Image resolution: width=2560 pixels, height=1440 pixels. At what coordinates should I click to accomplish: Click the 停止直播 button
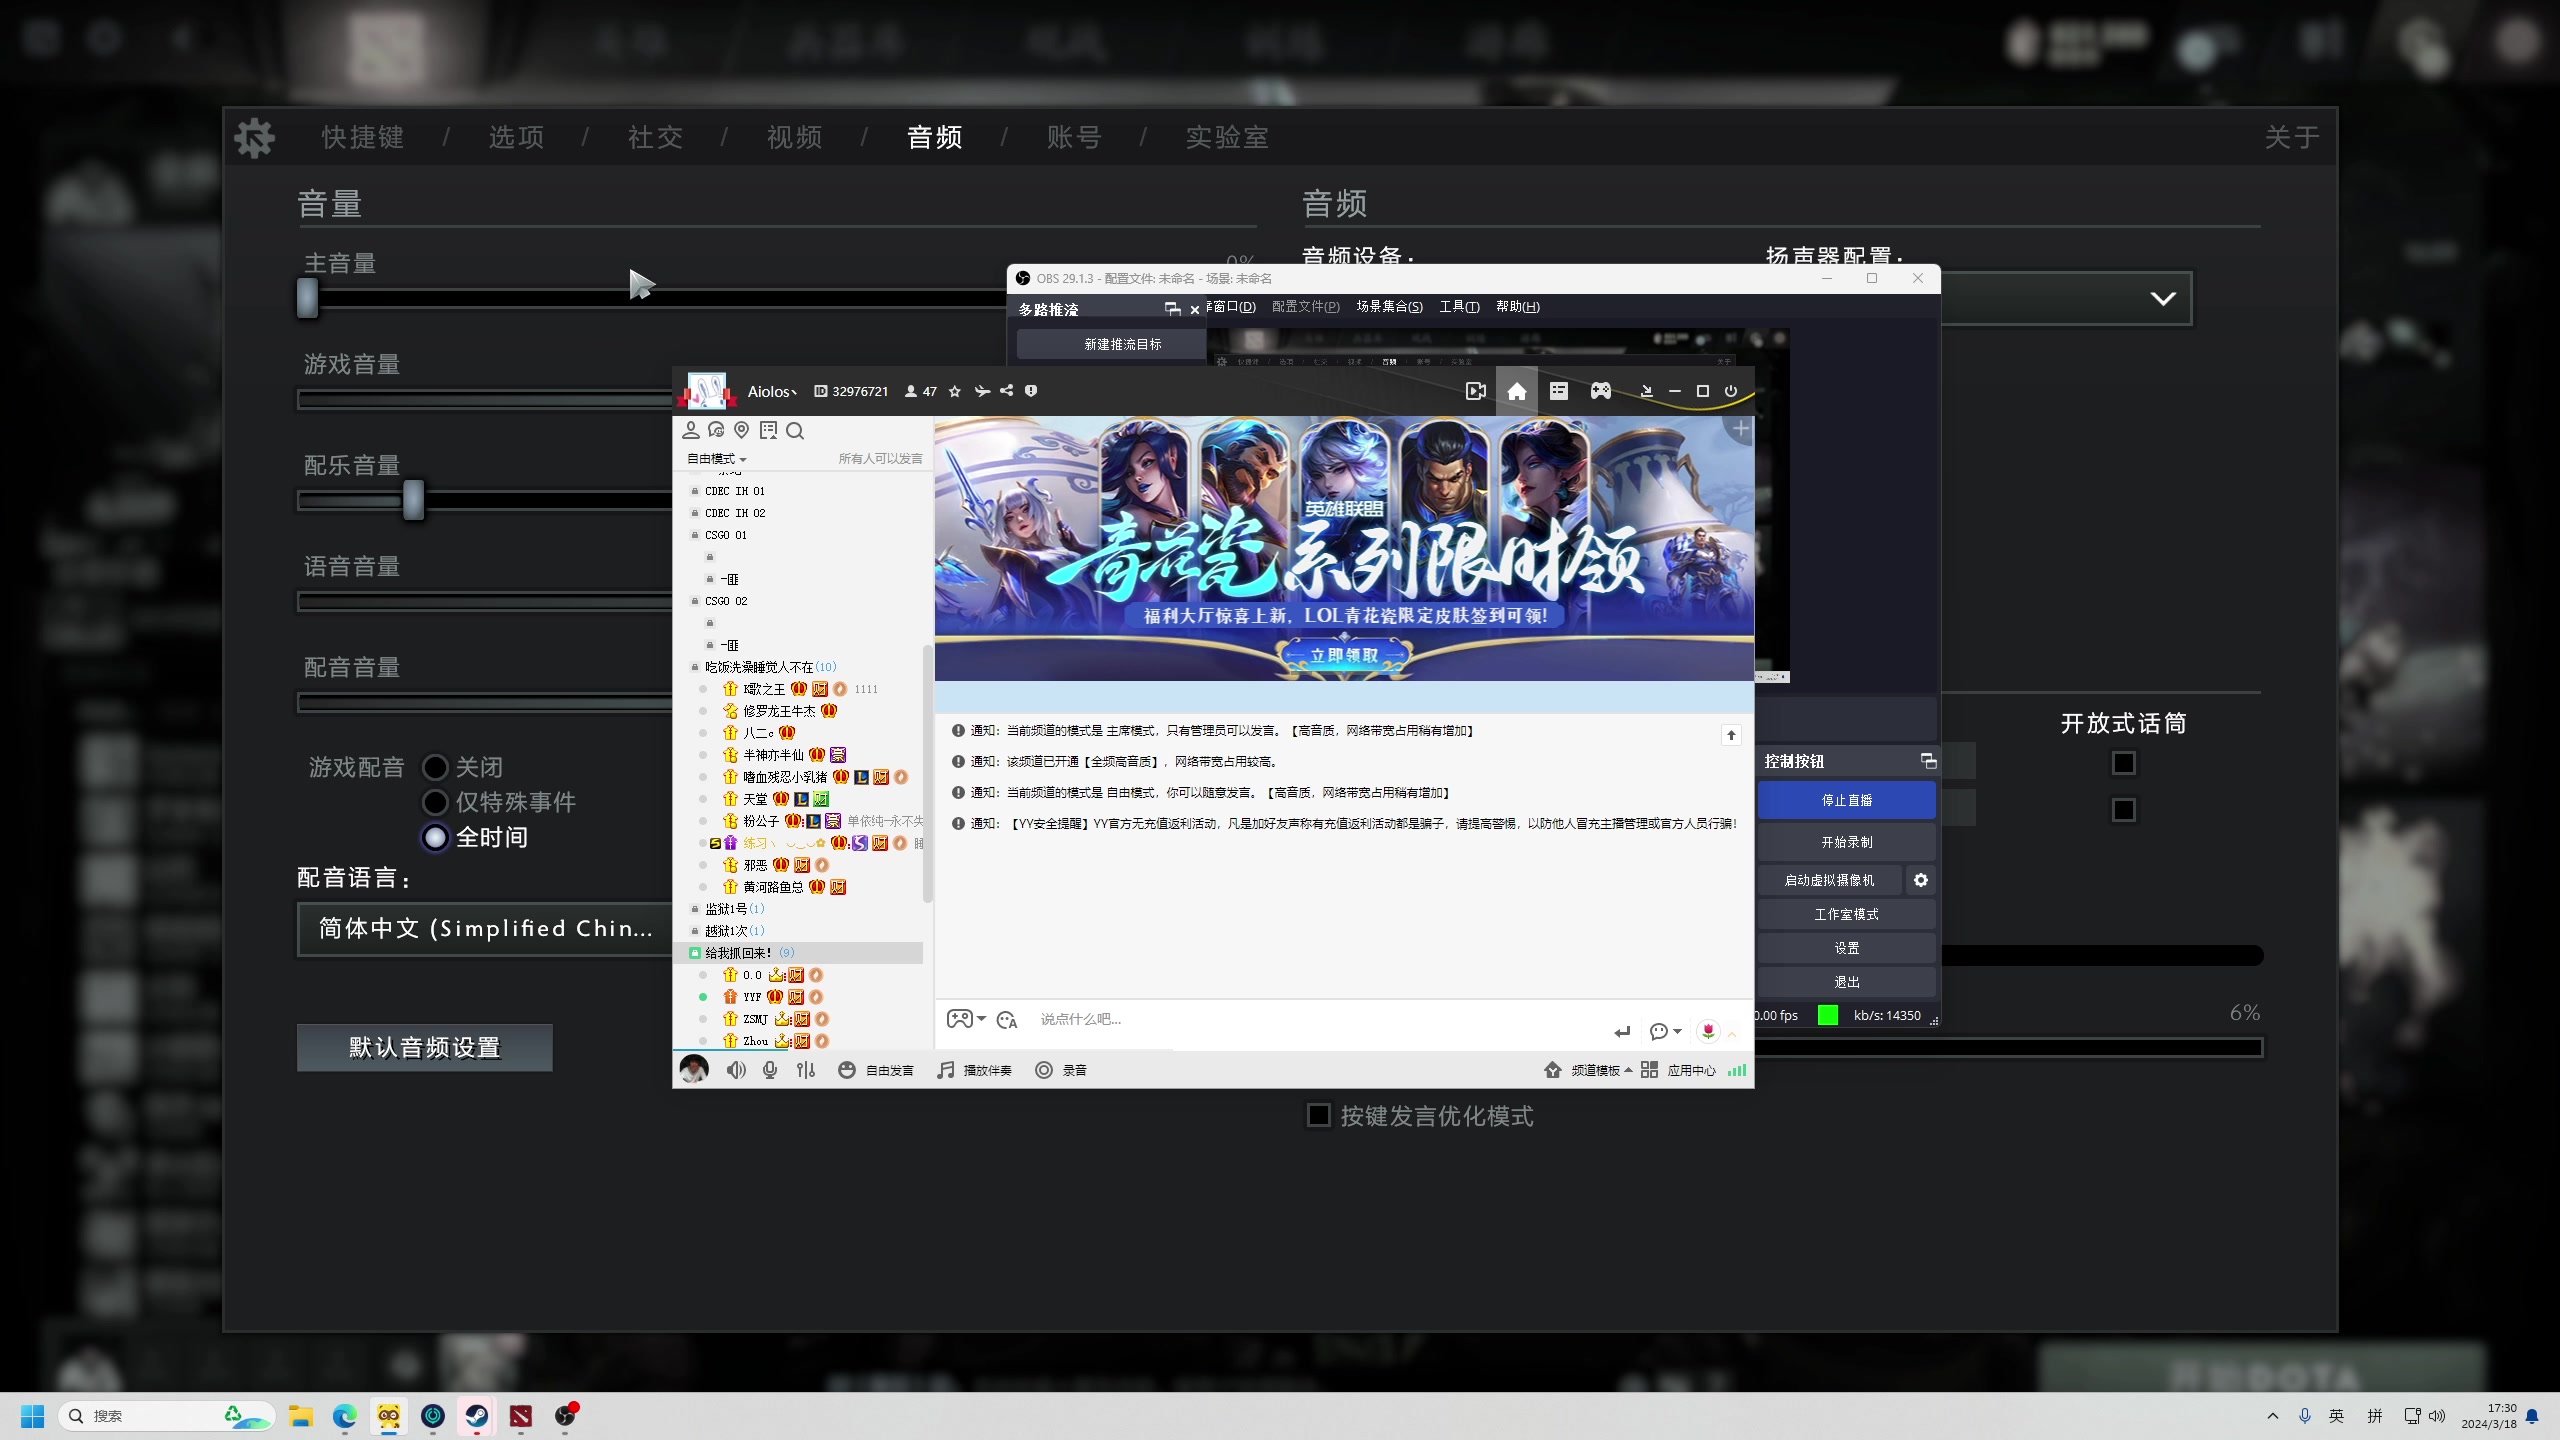point(1846,800)
